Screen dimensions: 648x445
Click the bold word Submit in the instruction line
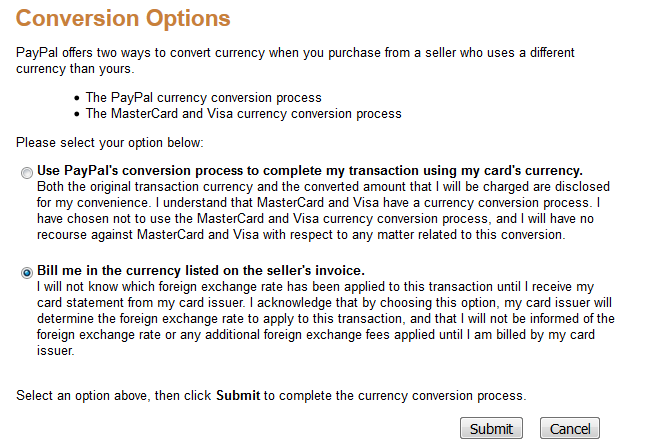(x=238, y=396)
